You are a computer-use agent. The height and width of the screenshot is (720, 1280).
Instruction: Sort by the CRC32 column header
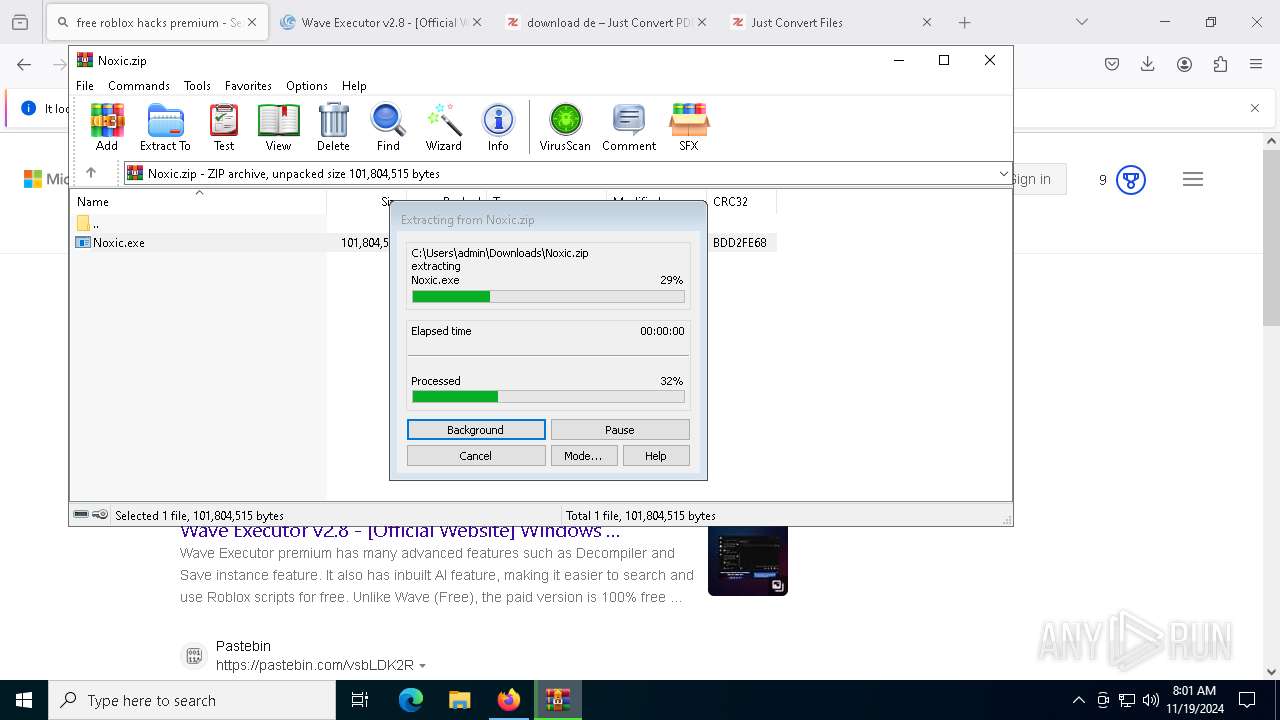tap(741, 201)
